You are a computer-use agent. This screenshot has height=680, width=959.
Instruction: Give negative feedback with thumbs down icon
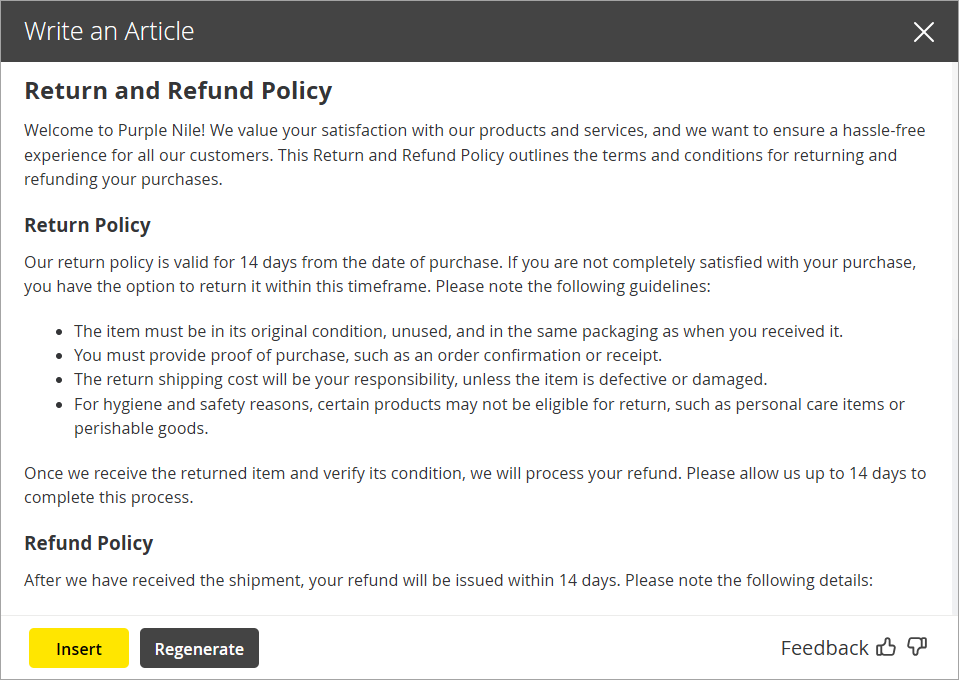[917, 647]
